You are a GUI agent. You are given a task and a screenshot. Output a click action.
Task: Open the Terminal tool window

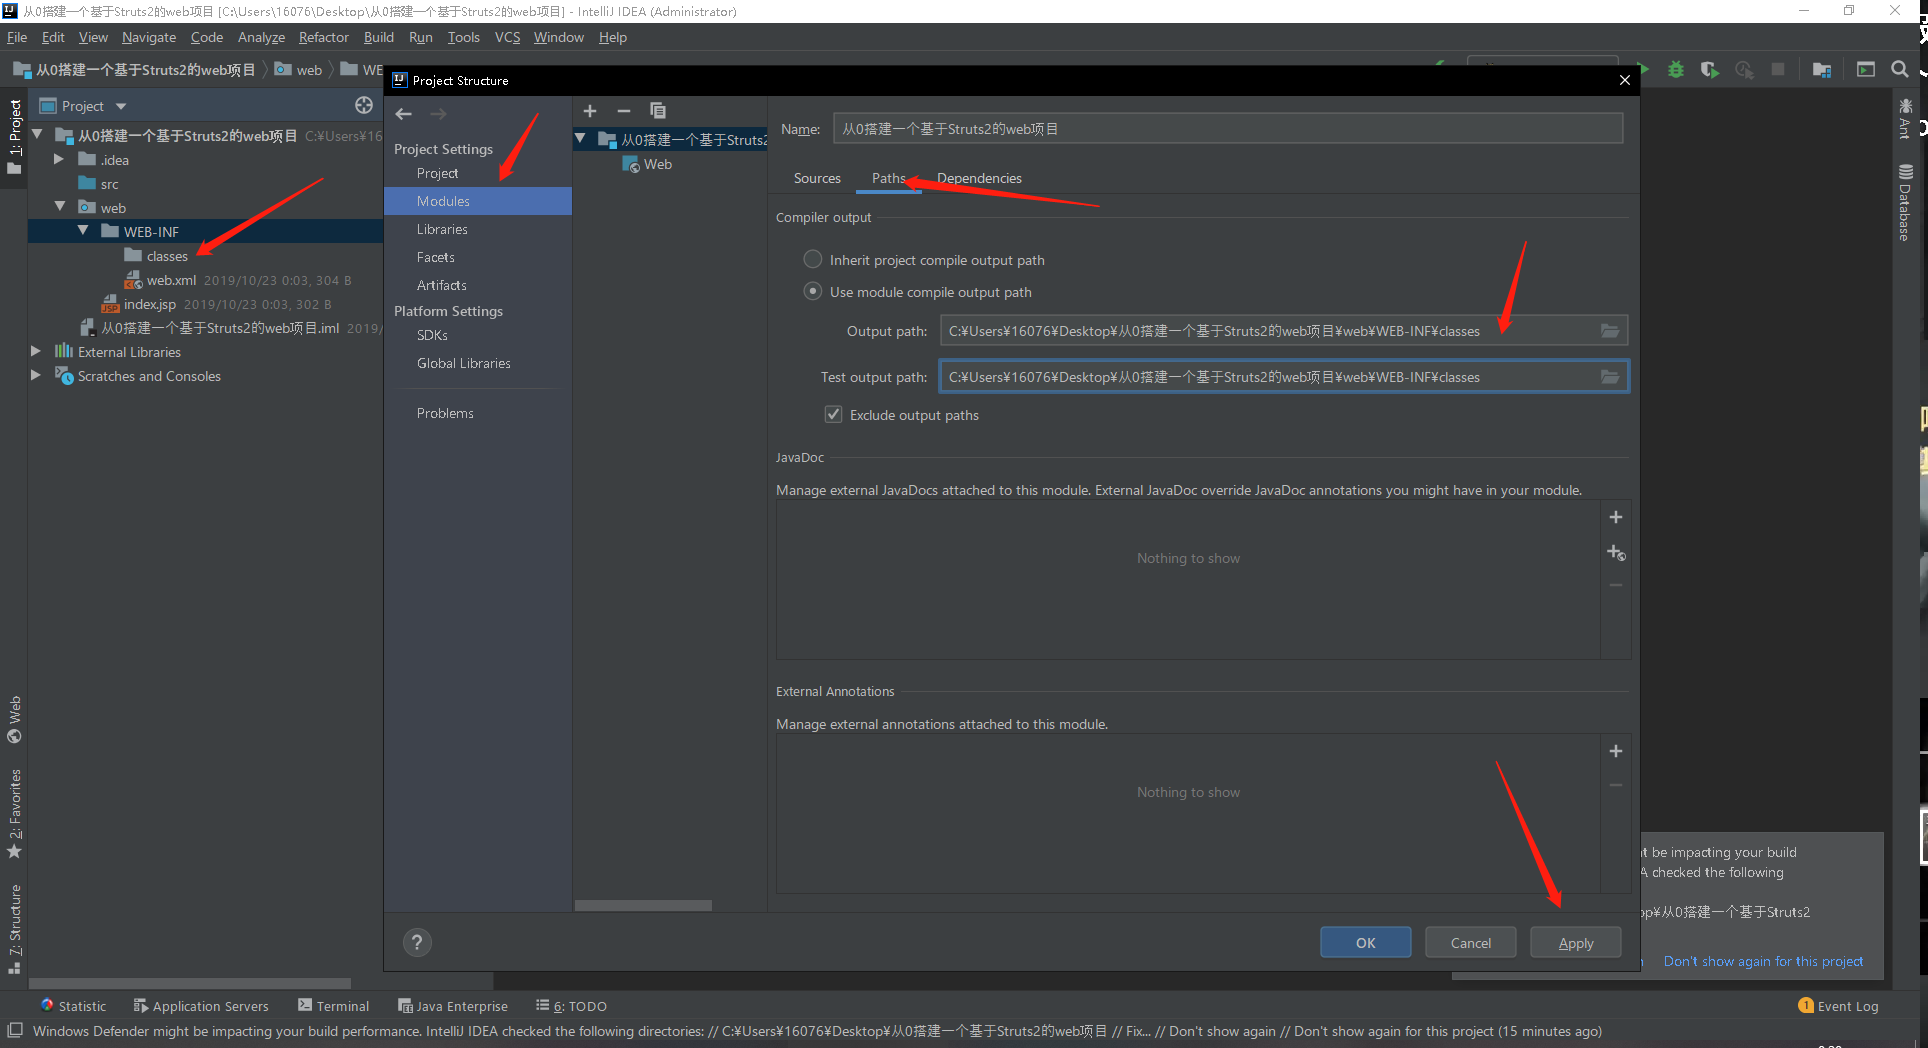(x=334, y=1006)
